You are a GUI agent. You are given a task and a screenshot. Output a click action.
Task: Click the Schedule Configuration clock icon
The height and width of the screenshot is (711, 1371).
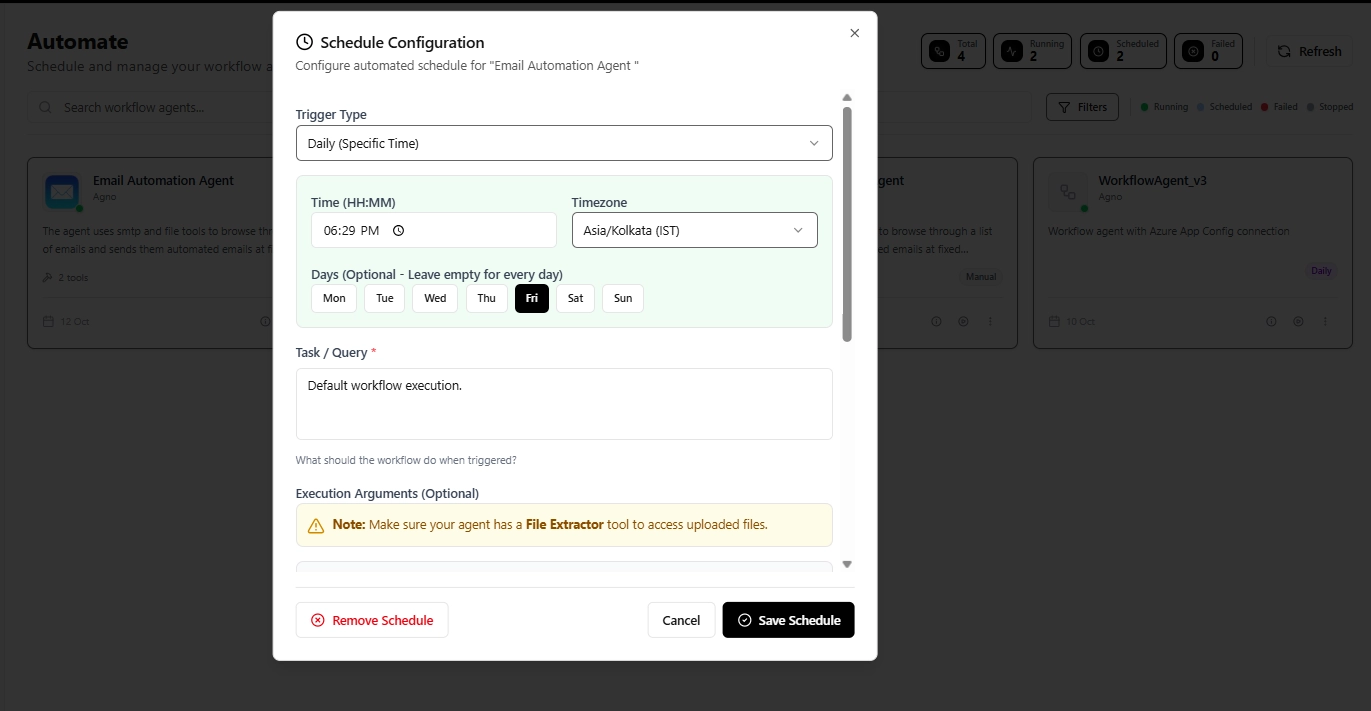click(302, 42)
